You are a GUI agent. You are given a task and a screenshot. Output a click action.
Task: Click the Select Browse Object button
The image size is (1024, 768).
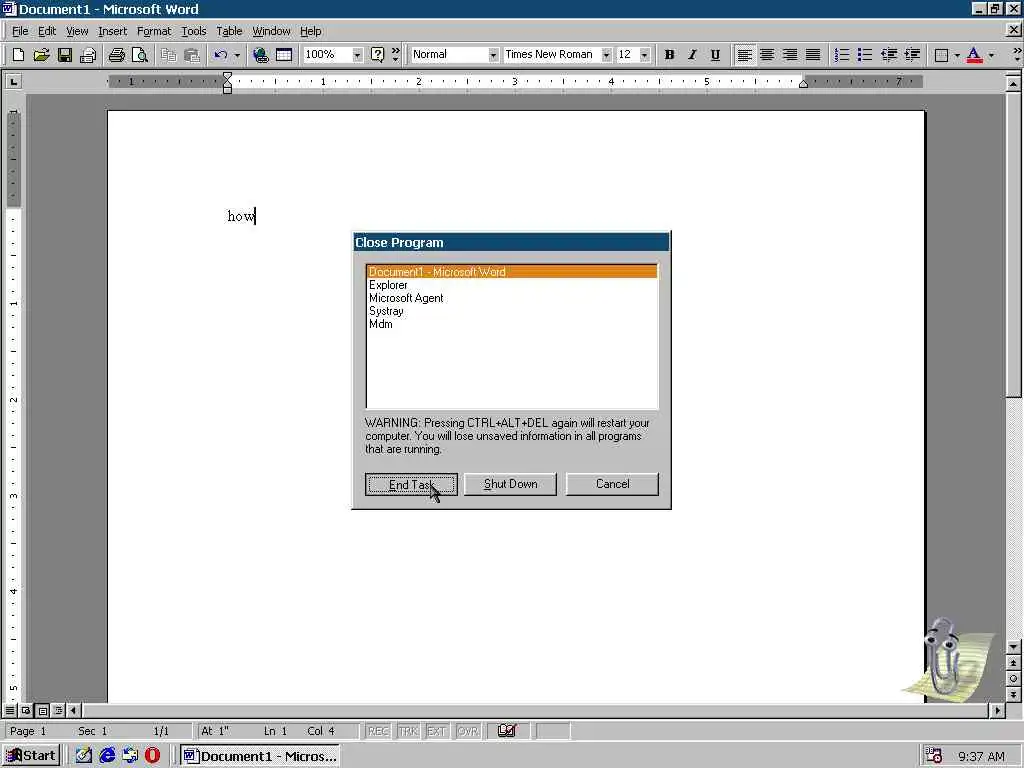(x=1013, y=679)
